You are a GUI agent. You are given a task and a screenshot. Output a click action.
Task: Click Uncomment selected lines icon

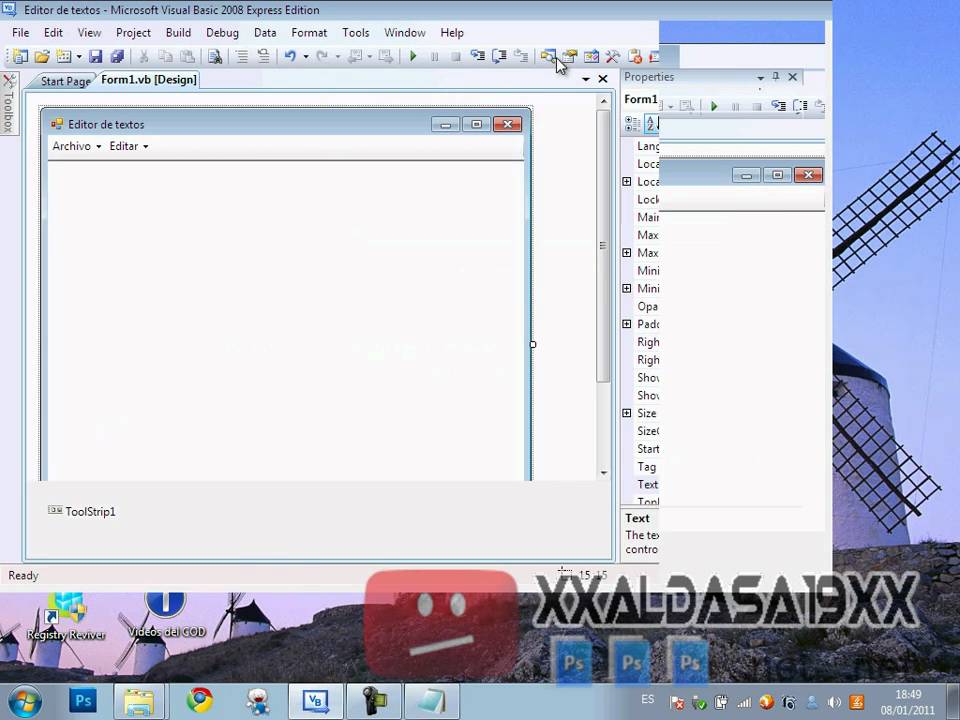click(263, 56)
